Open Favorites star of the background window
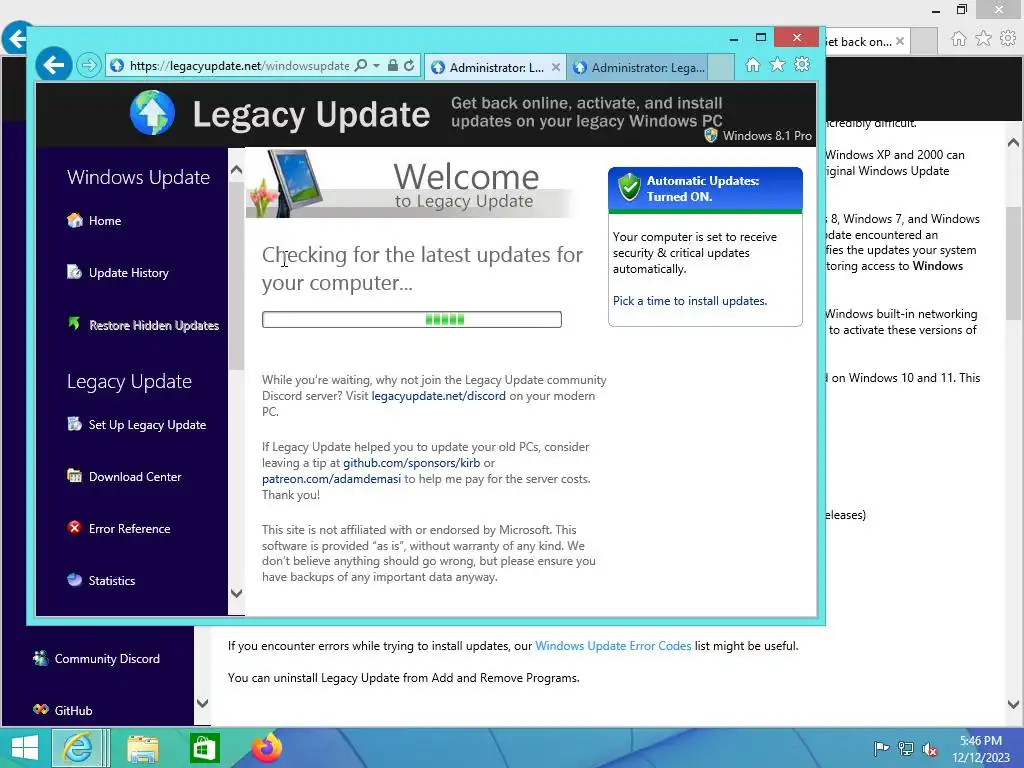This screenshot has height=768, width=1024. coord(984,39)
